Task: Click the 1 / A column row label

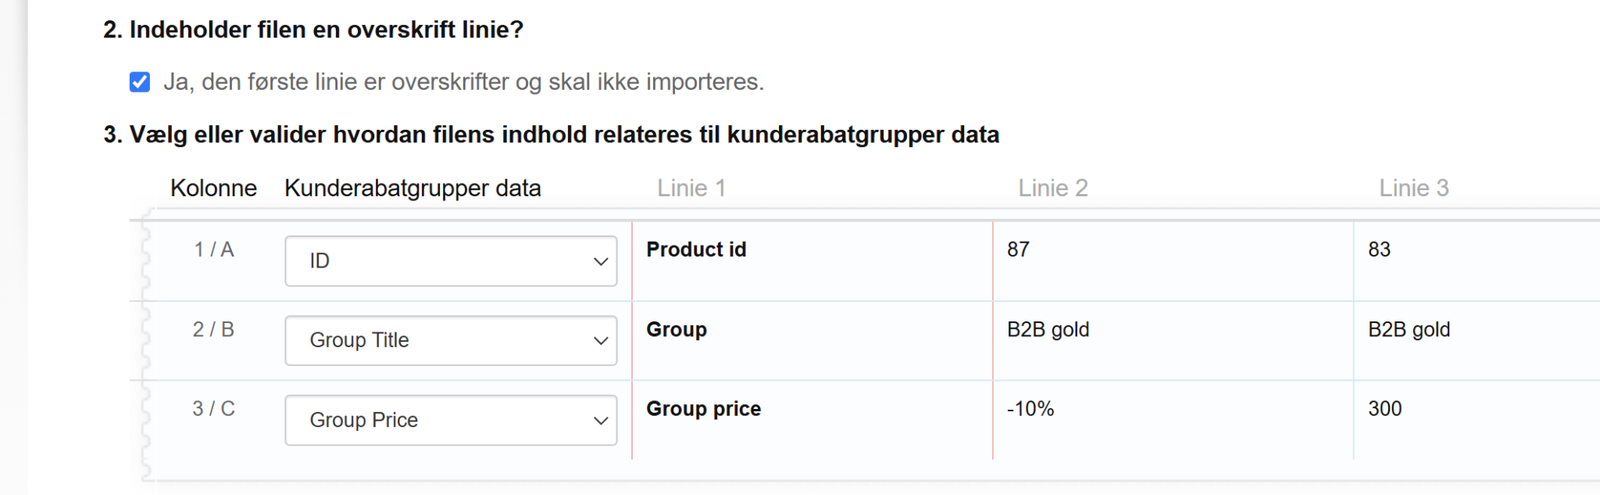Action: tap(214, 249)
